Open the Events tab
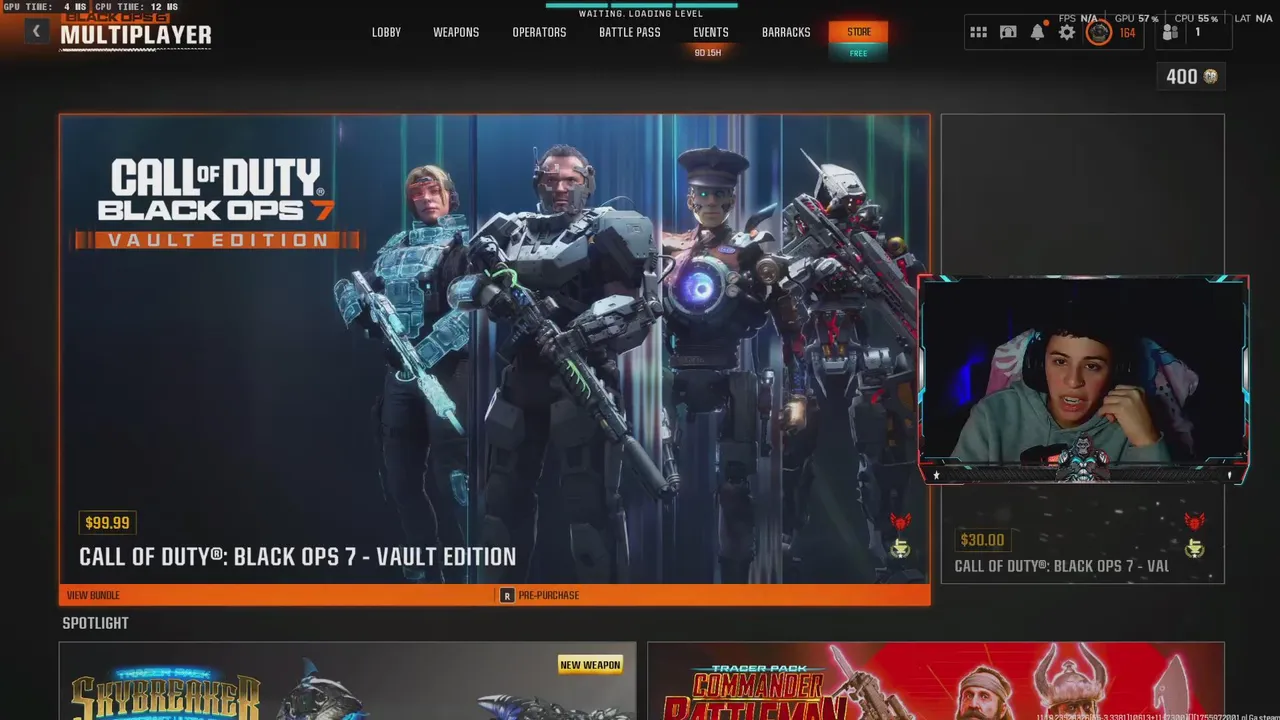 point(711,32)
